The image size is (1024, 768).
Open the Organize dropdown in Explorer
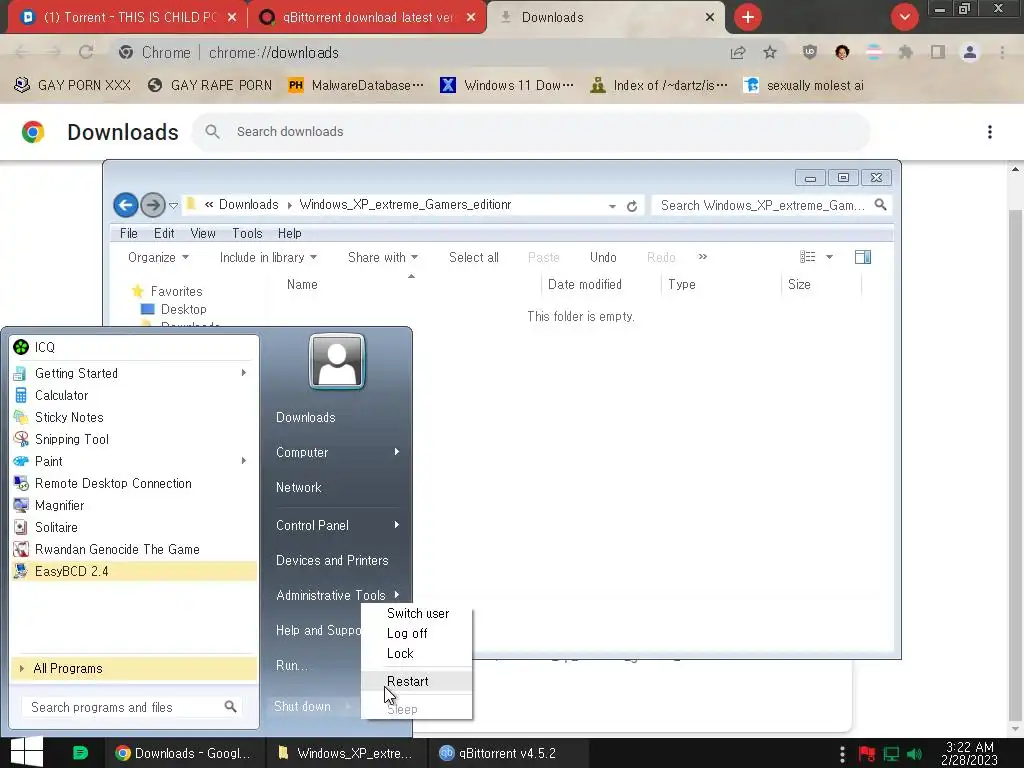tap(159, 257)
